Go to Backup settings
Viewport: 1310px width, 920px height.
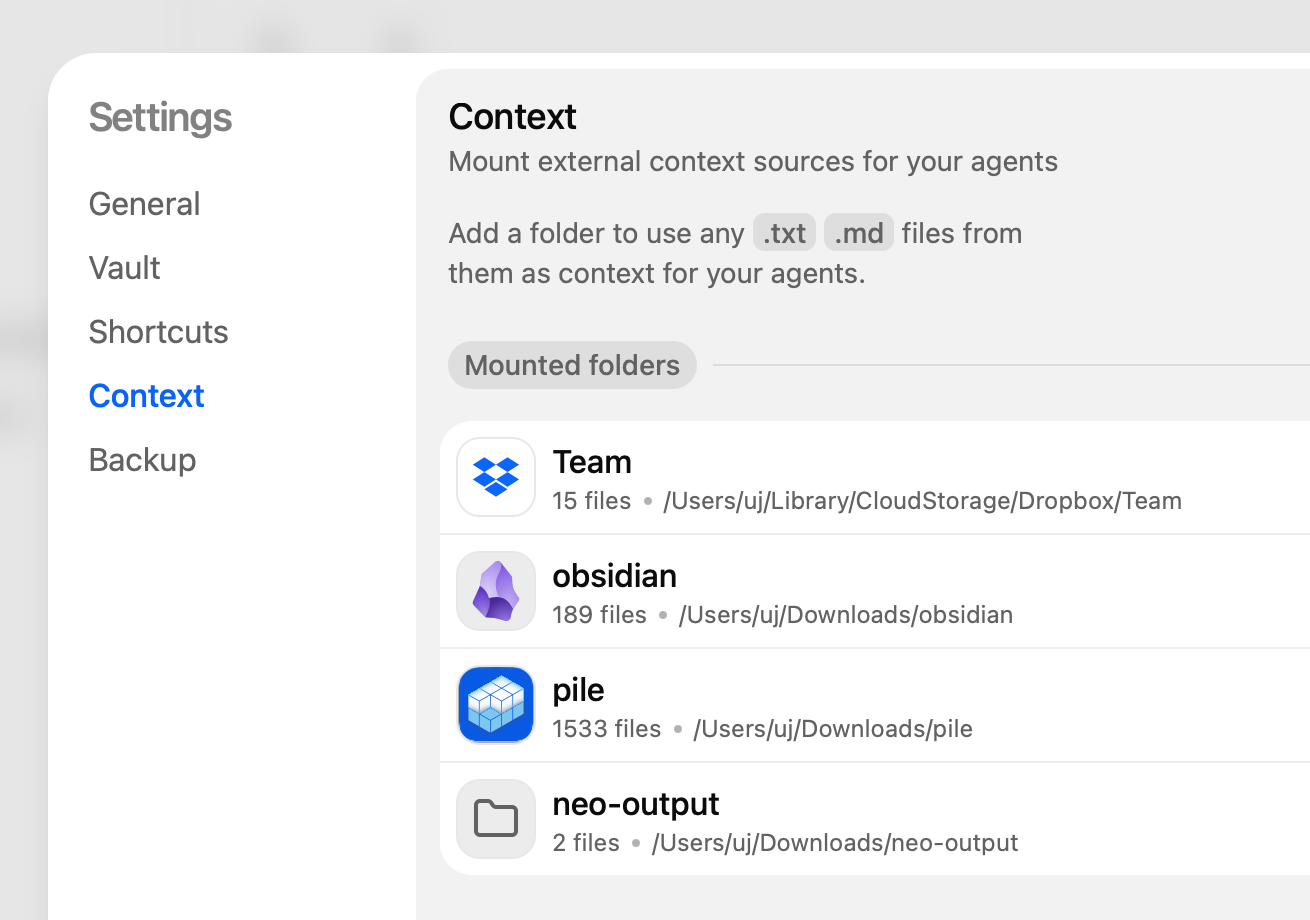click(142, 460)
